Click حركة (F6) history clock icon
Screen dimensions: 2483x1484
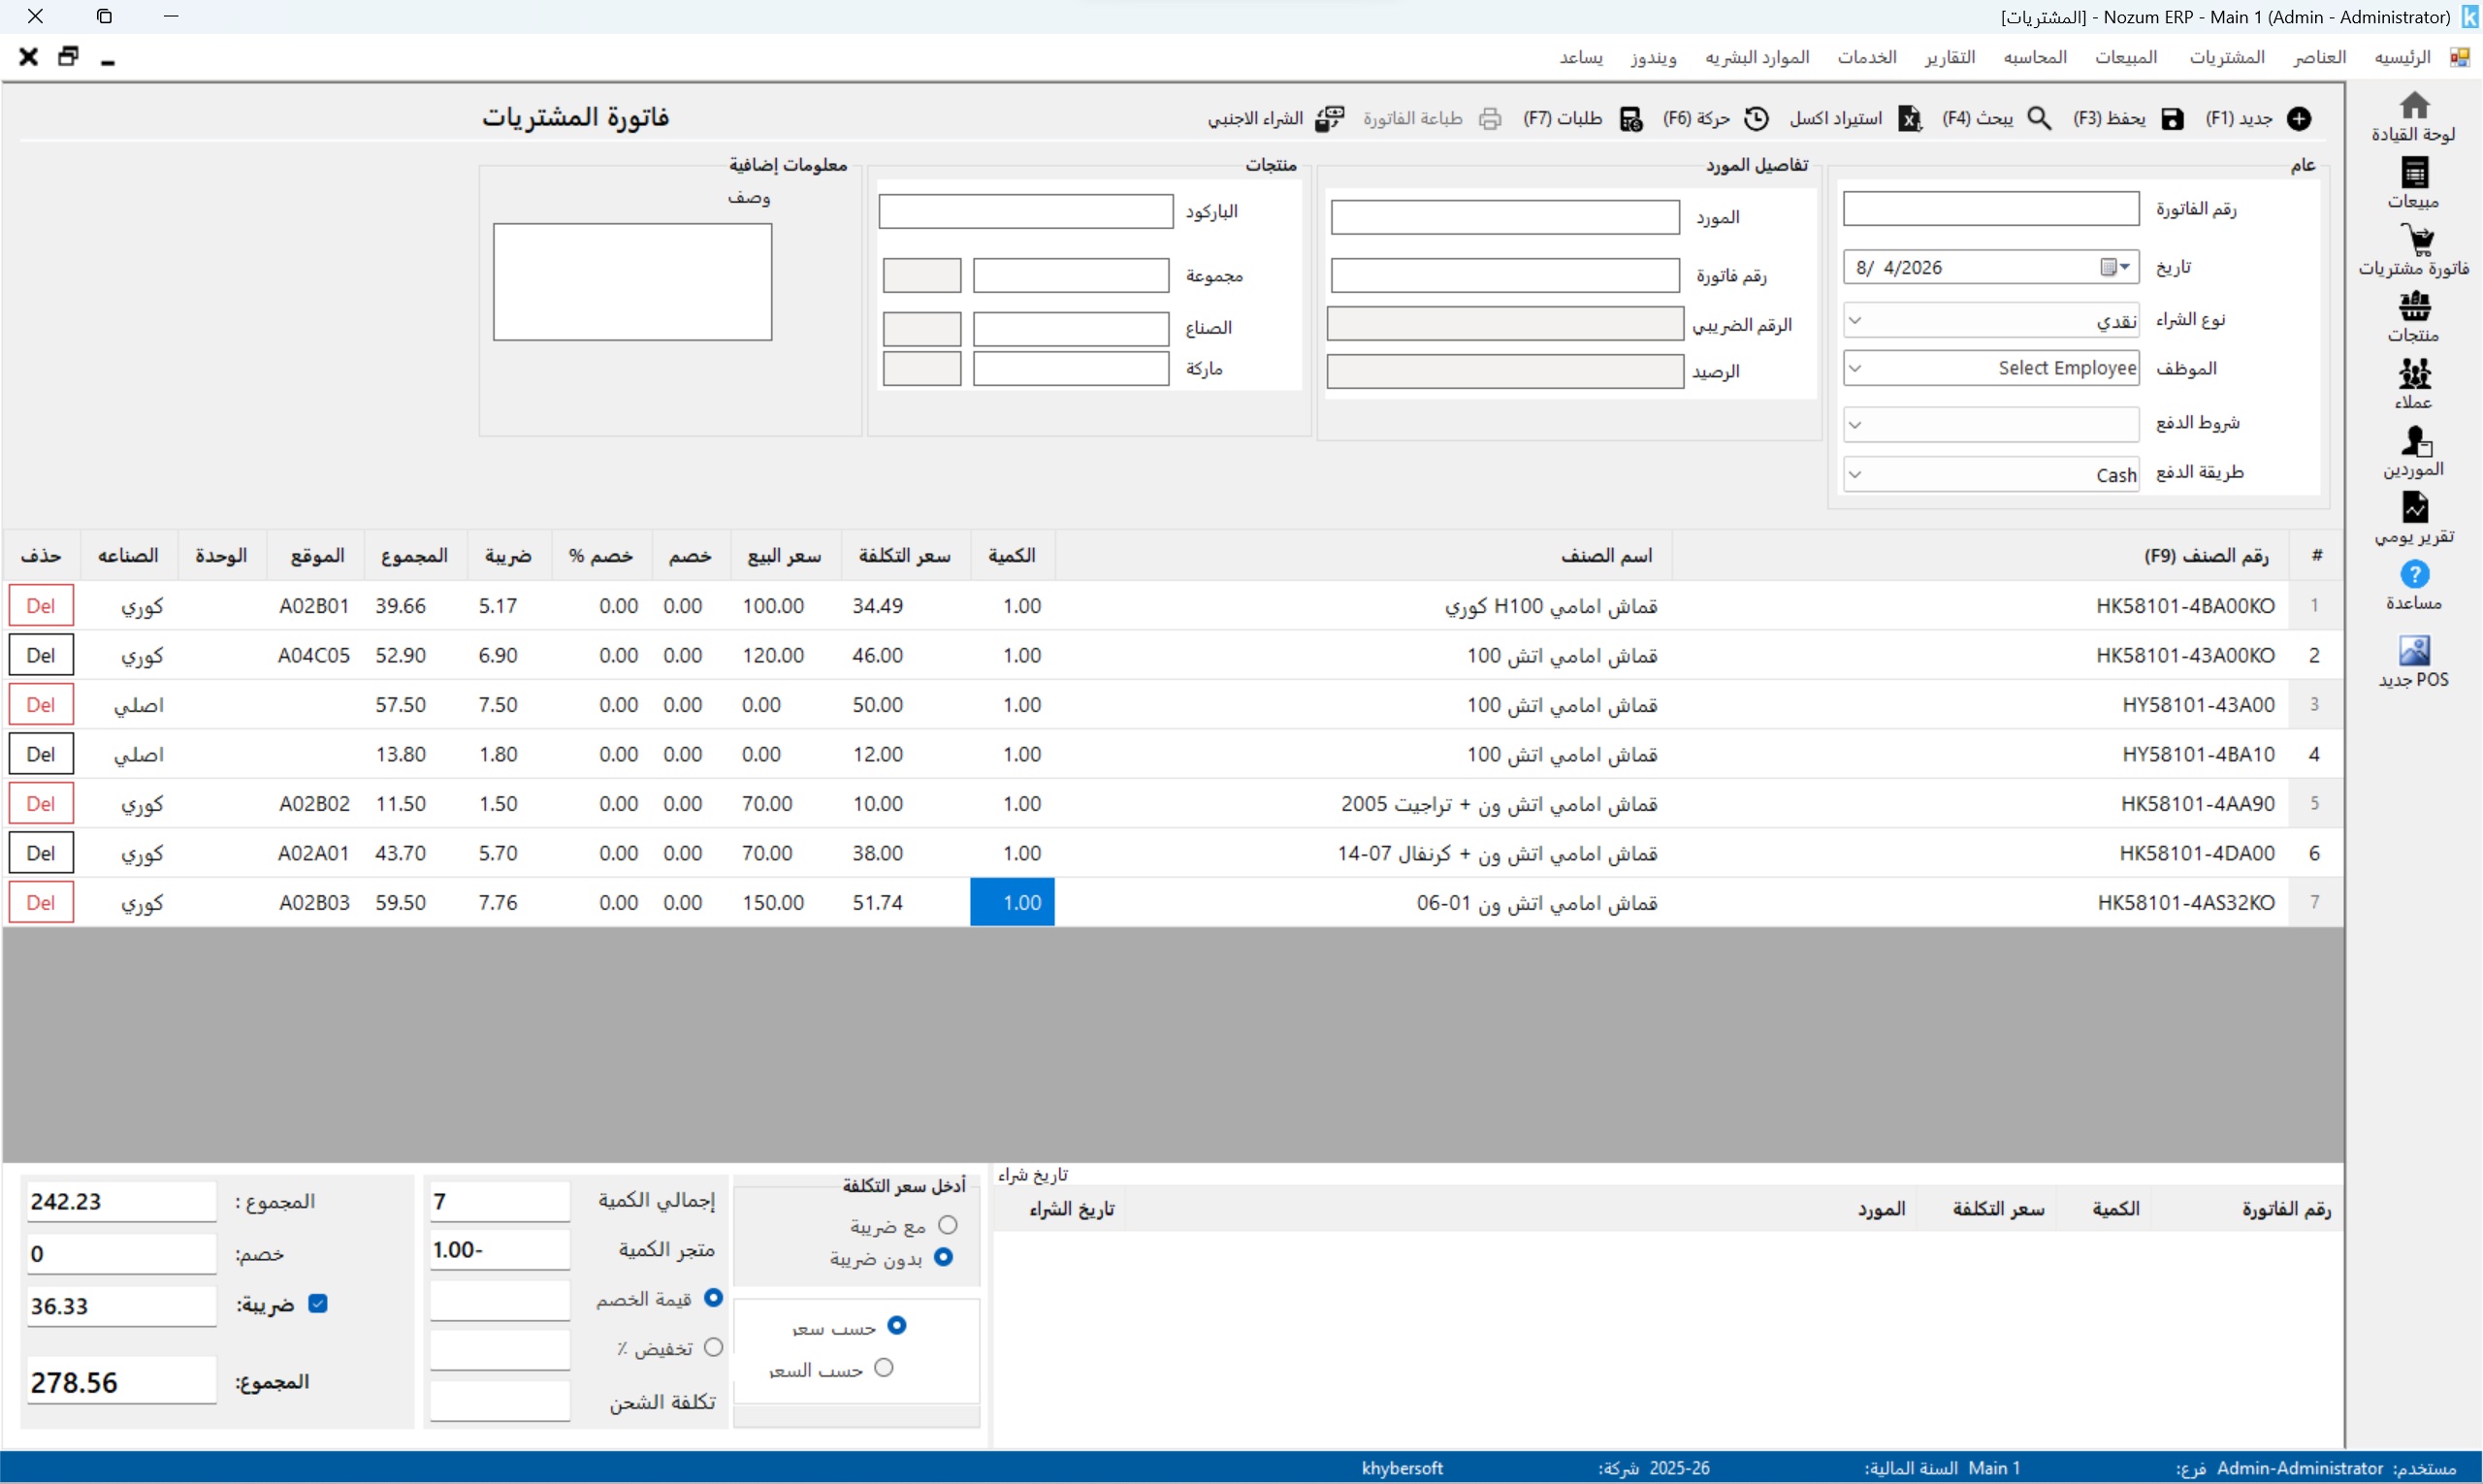[1756, 119]
